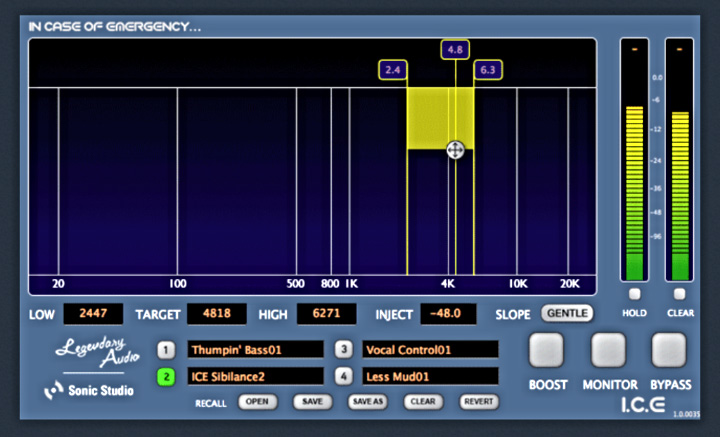Screen dimensions: 720x437
Task: Toggle the MONITOR square button
Action: [x=609, y=350]
